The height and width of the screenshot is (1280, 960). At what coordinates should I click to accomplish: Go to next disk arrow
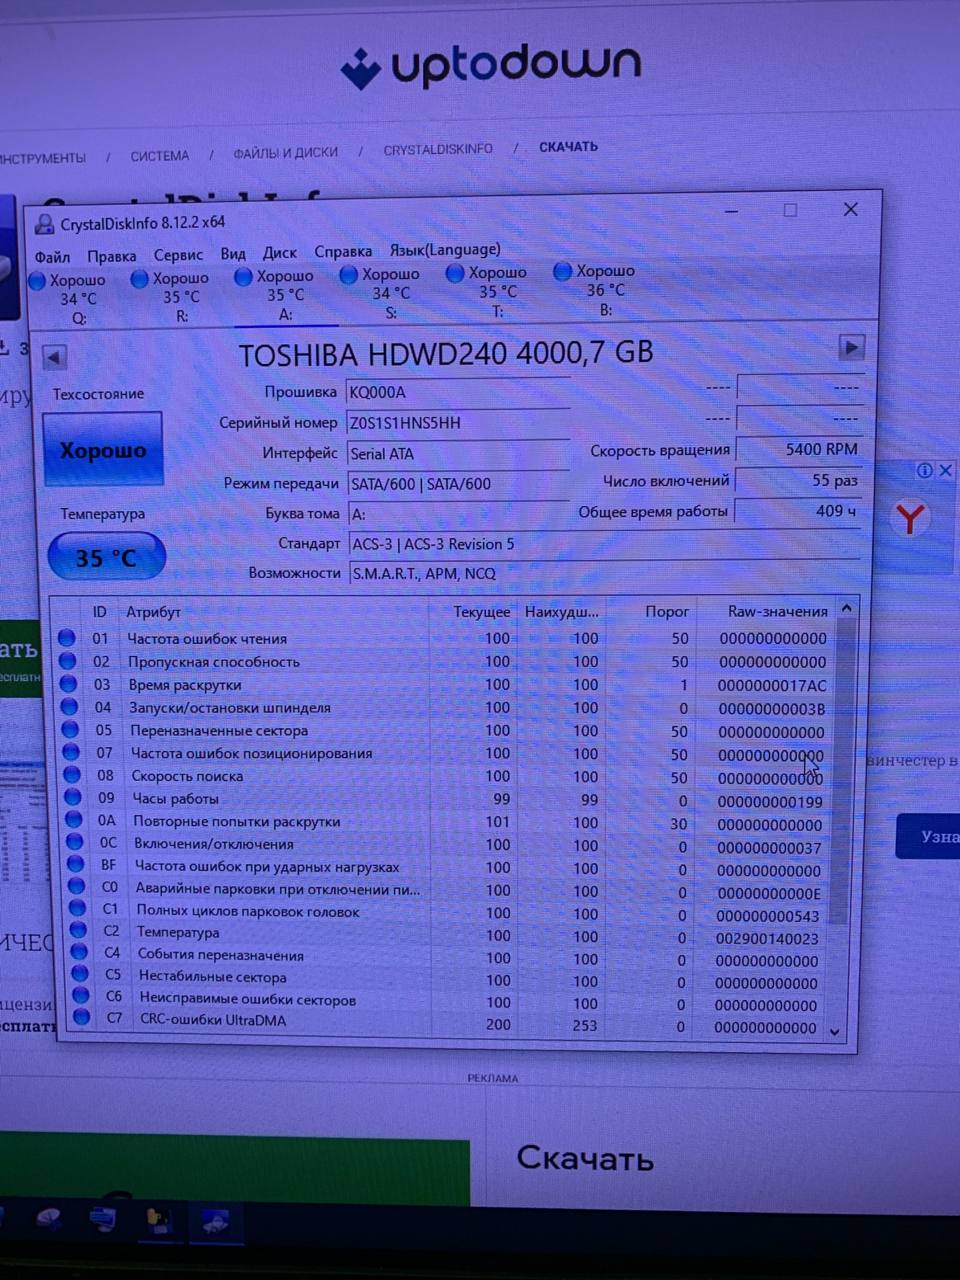851,347
